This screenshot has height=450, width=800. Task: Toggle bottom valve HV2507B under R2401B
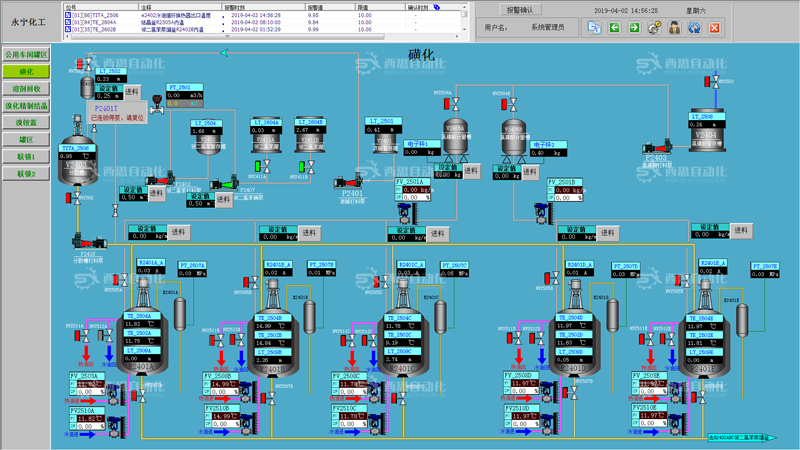coord(268,398)
